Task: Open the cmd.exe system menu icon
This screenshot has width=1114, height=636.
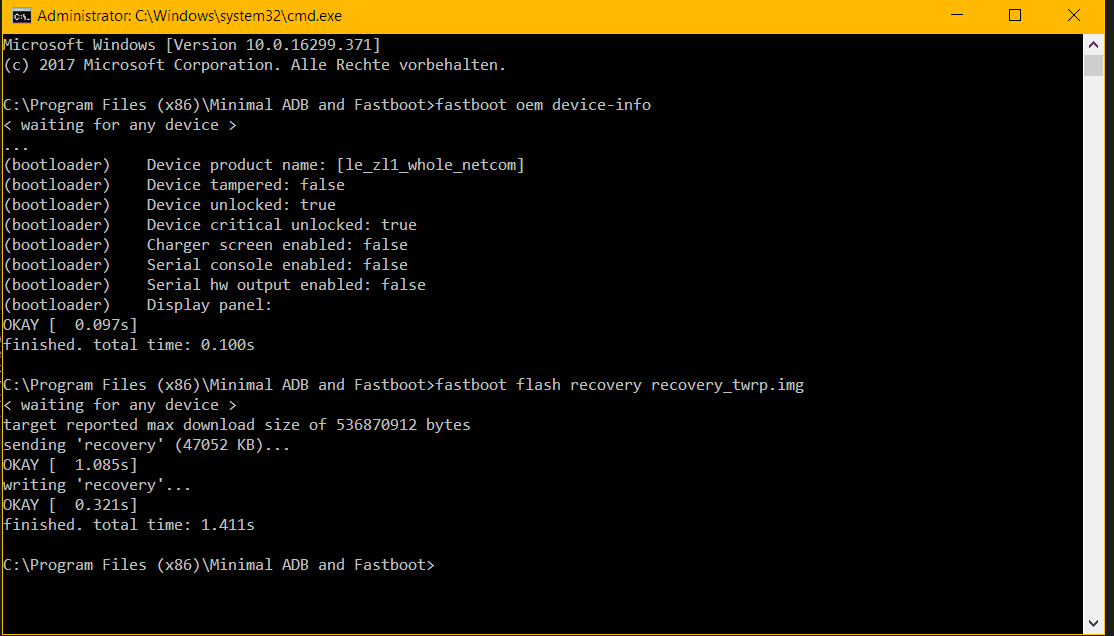Action: (x=21, y=16)
